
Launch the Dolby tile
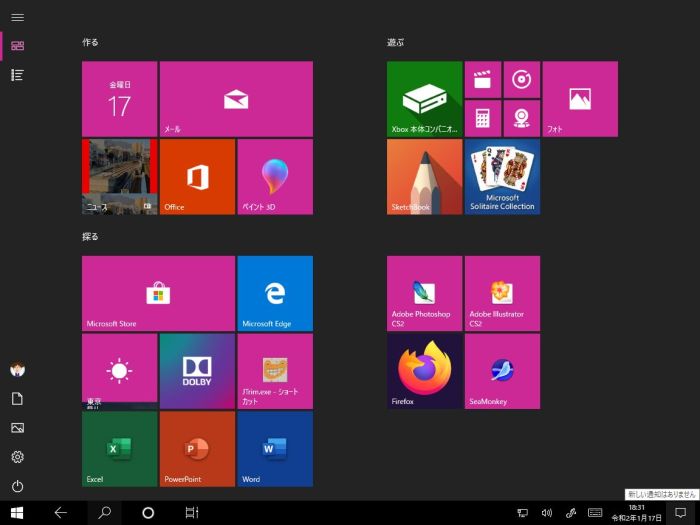click(197, 371)
